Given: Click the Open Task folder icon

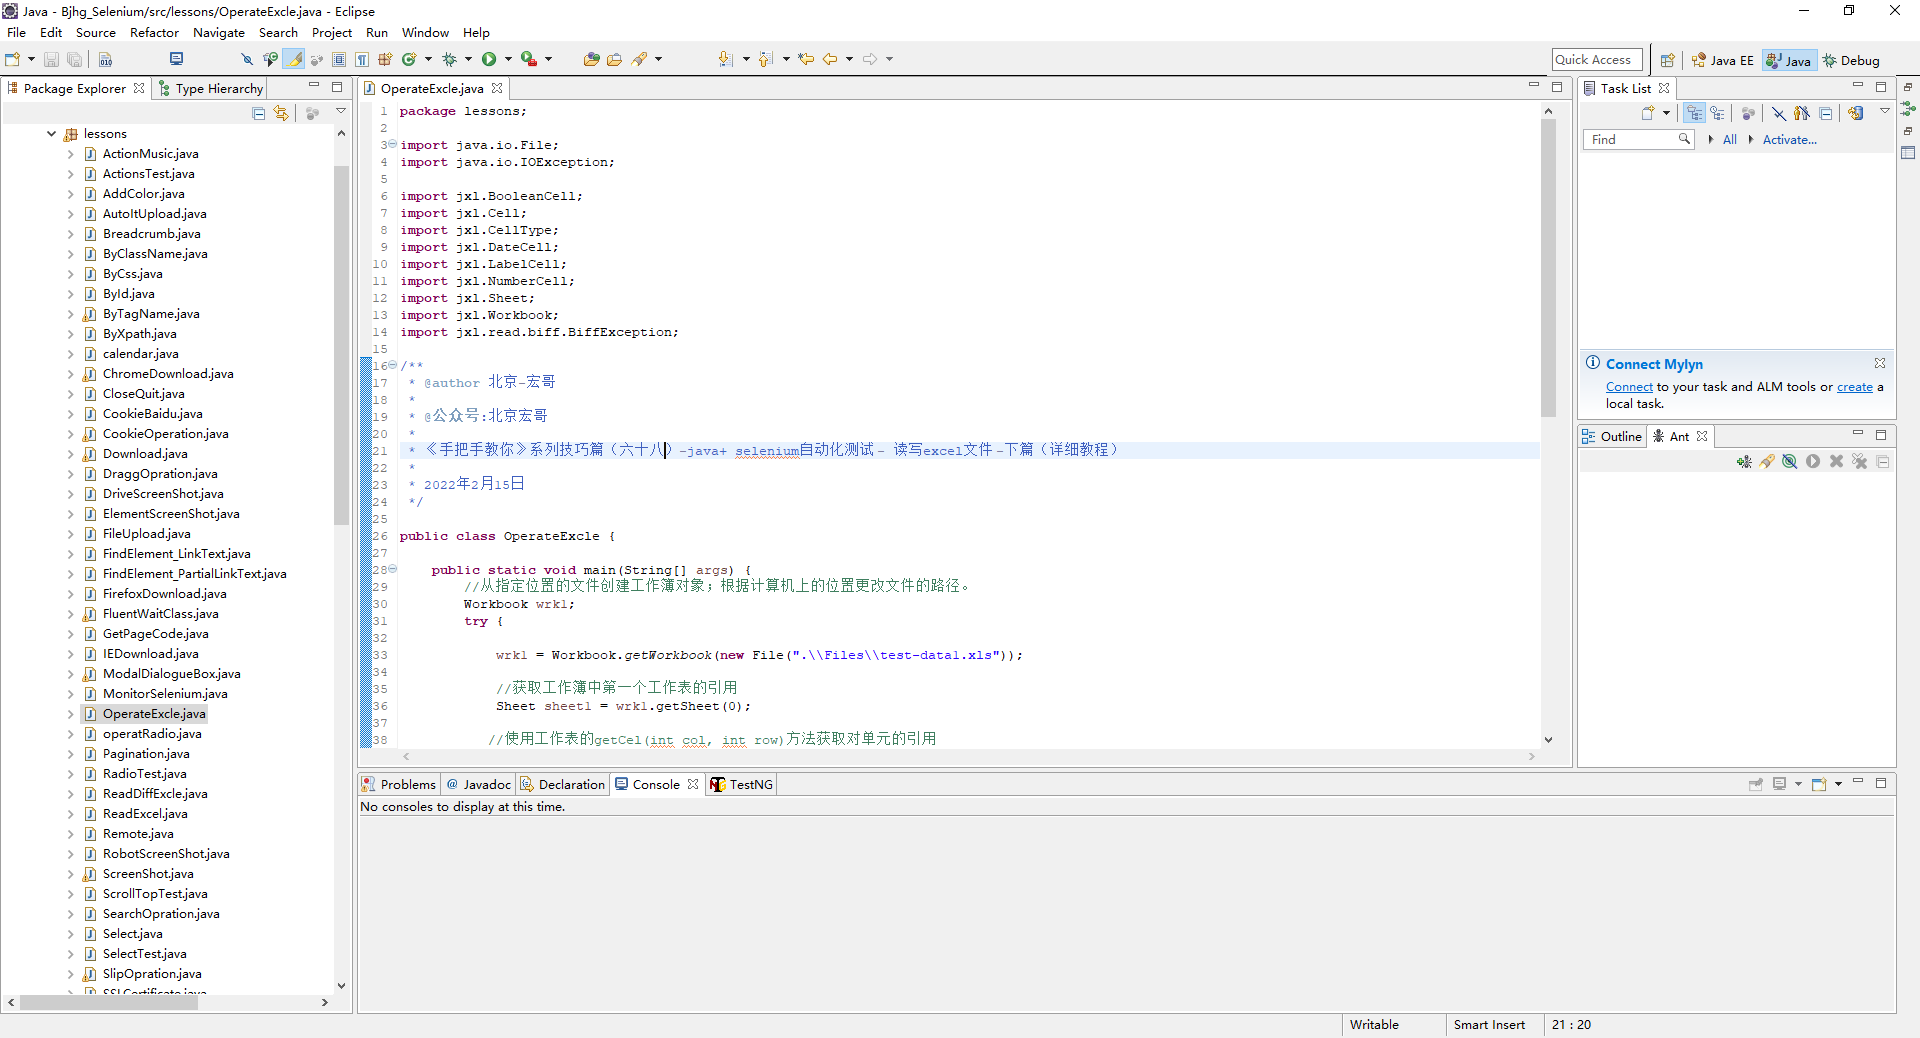Looking at the screenshot, I should click(614, 59).
